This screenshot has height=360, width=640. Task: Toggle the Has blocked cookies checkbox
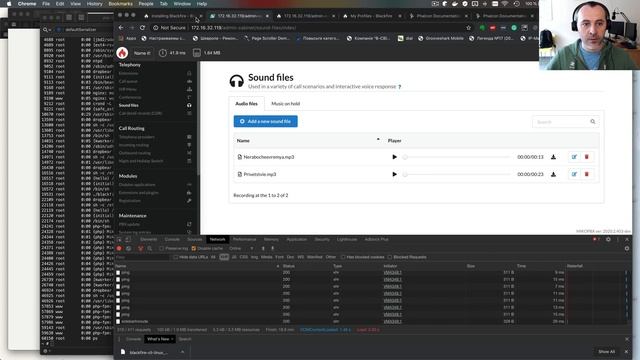[x=343, y=257]
